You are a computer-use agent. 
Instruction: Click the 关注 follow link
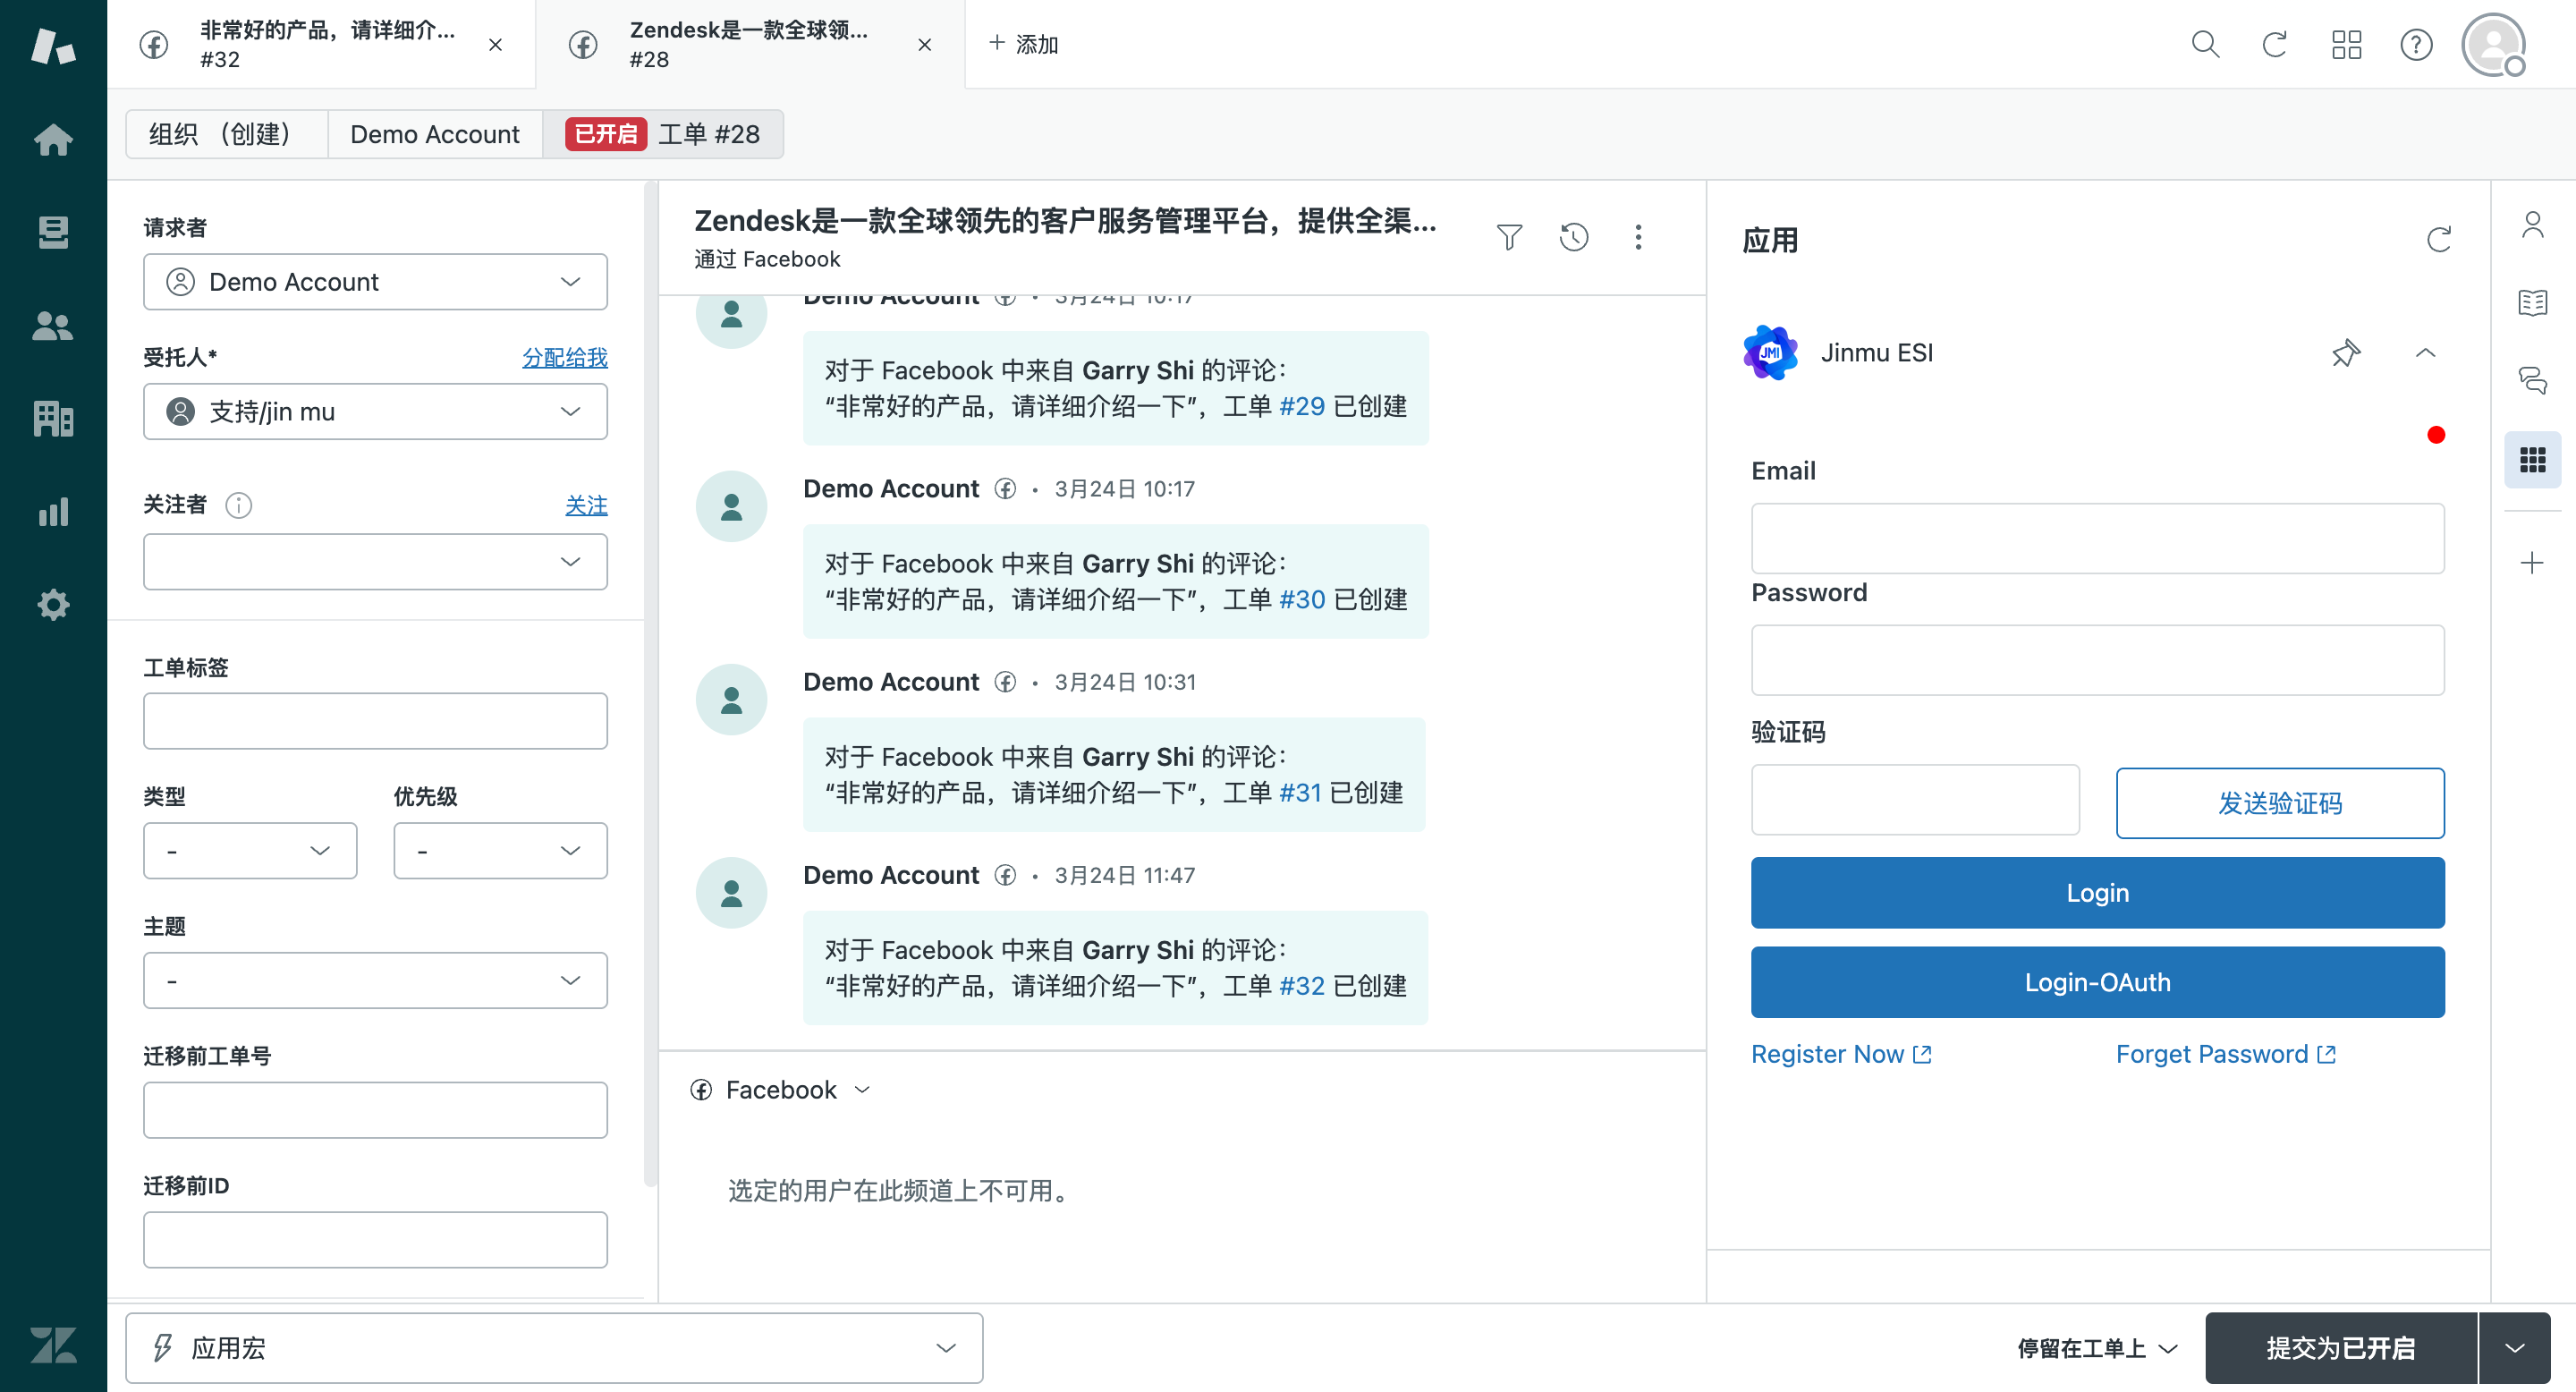(x=586, y=505)
